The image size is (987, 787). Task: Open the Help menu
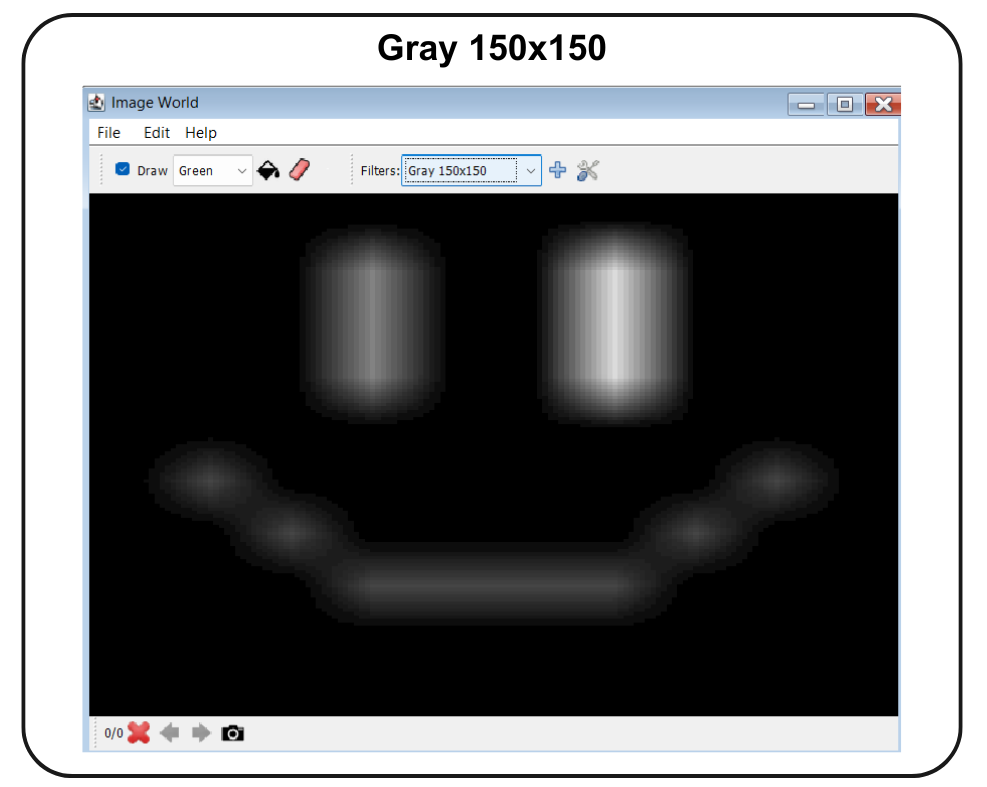200,132
